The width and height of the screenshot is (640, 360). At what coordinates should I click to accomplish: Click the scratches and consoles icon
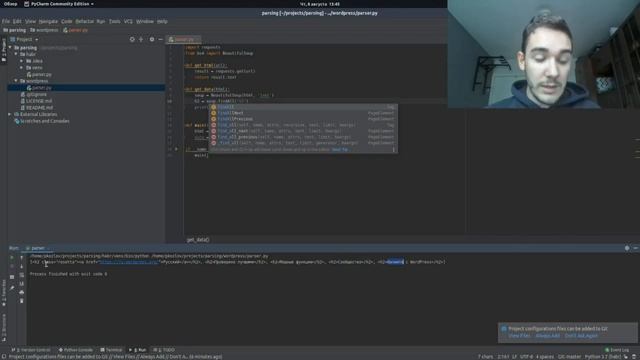[17, 121]
